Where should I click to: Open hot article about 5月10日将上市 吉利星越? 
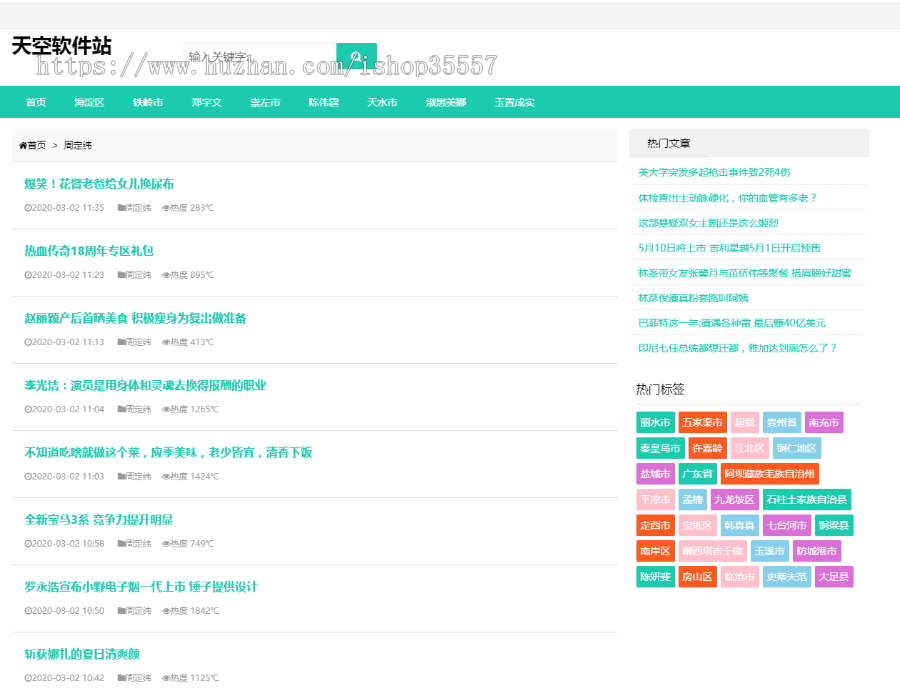pos(729,247)
